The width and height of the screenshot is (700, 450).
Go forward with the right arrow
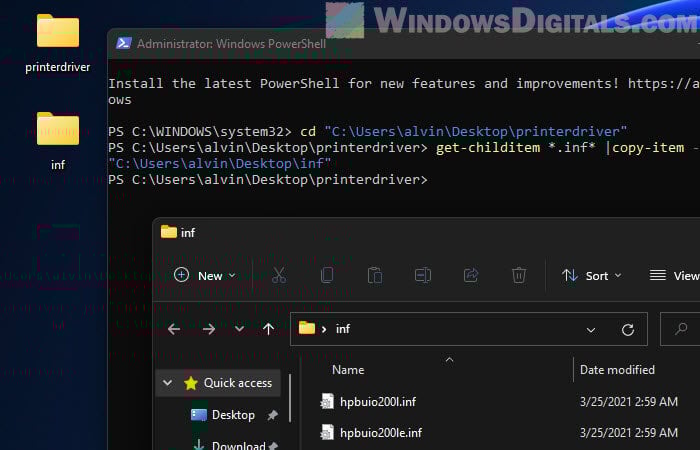(208, 329)
